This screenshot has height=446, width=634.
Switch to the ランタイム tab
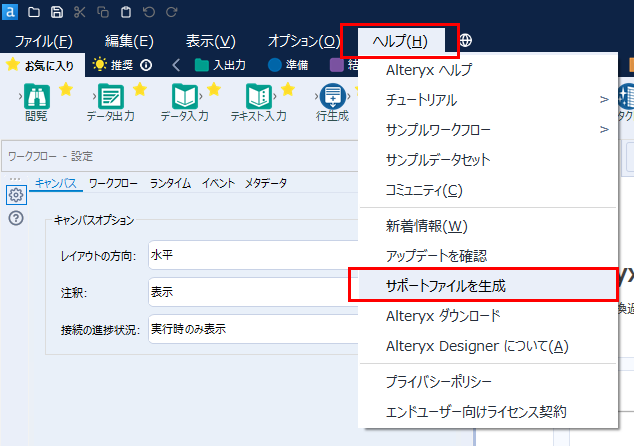coord(170,183)
